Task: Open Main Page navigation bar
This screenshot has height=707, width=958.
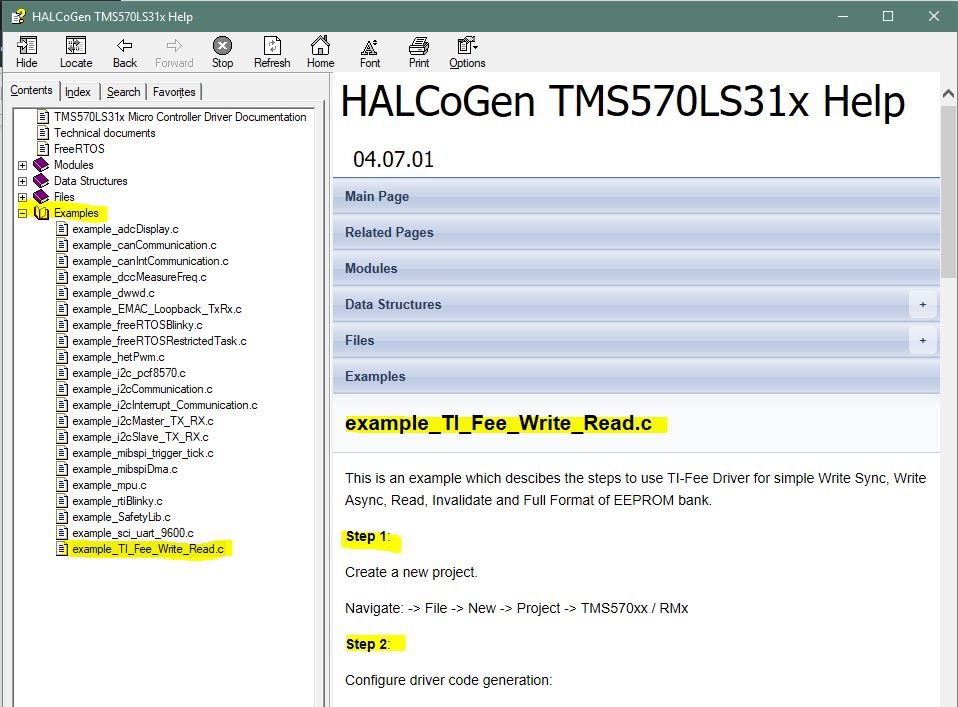Action: (636, 196)
